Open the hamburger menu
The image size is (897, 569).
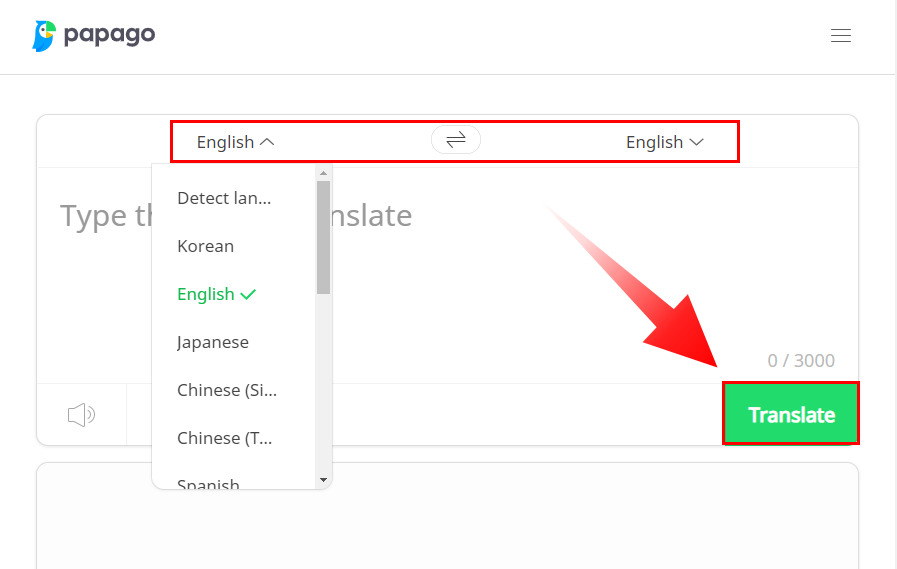coord(840,35)
